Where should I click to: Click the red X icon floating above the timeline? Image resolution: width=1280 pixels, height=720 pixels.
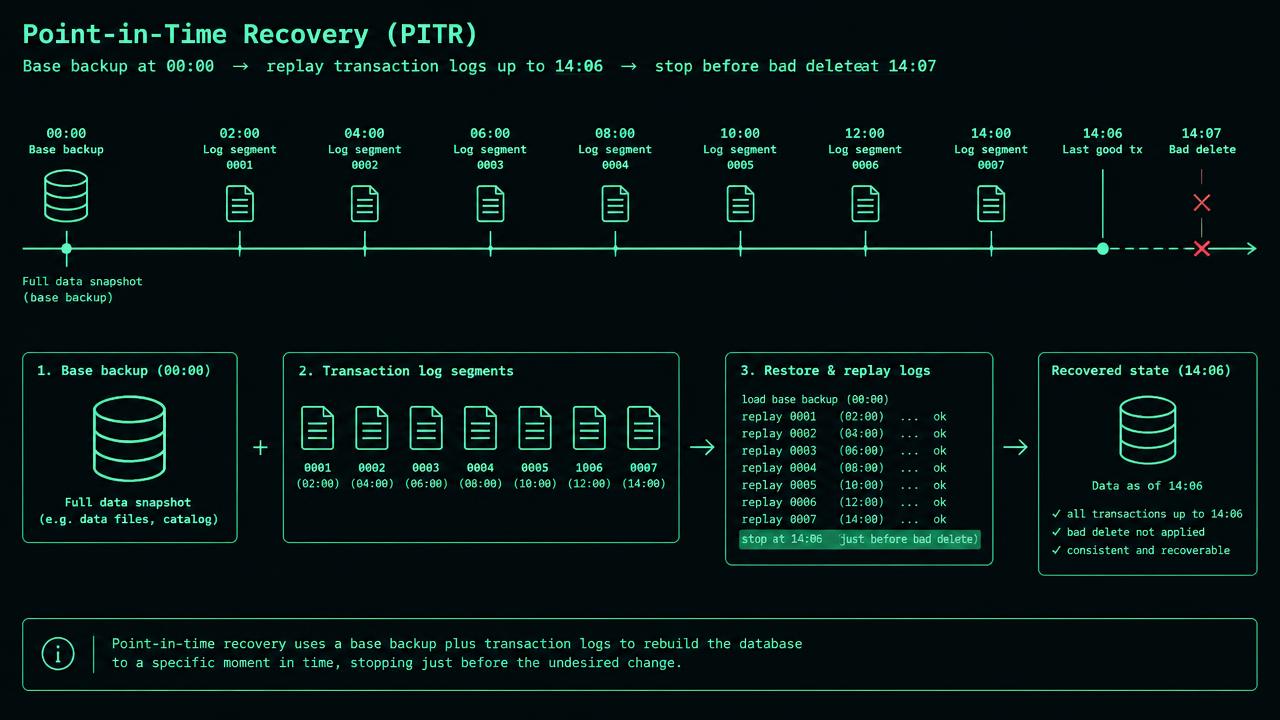1202,203
